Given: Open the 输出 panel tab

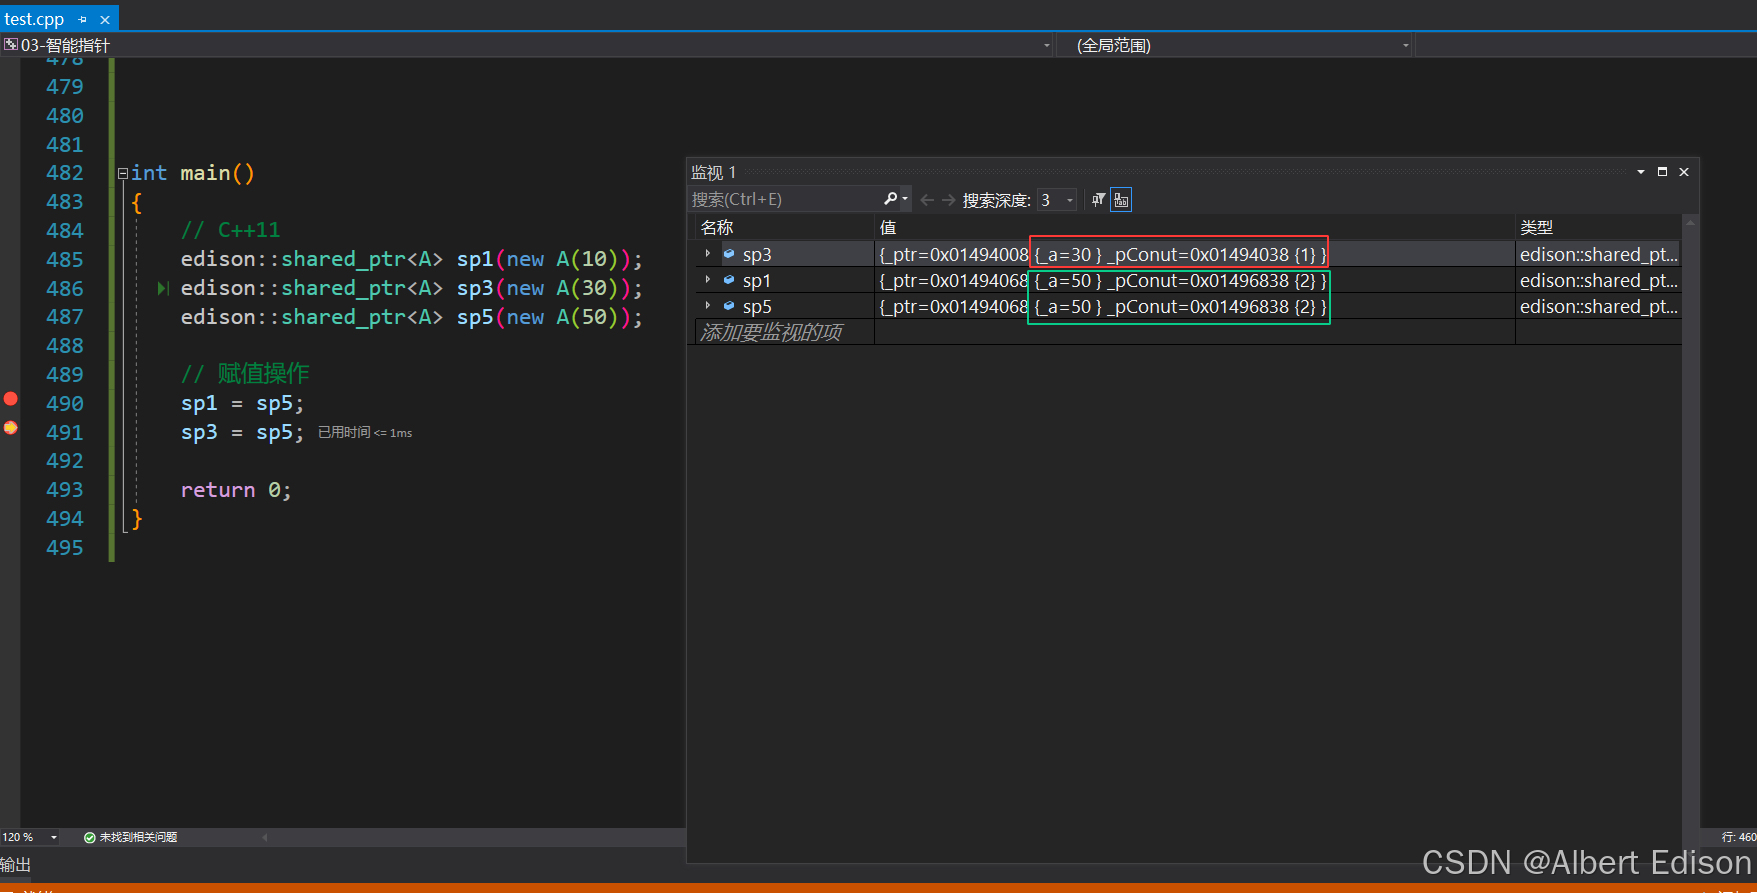Looking at the screenshot, I should (16, 864).
